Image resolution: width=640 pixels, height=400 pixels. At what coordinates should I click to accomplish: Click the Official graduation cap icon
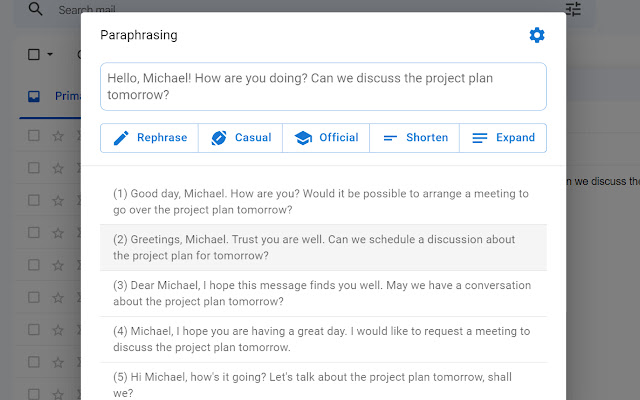303,138
